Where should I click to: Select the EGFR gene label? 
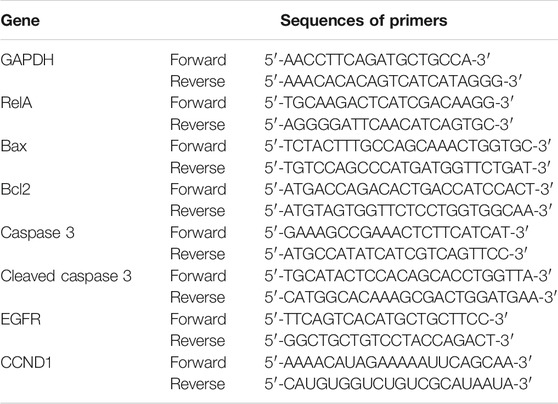click(21, 319)
